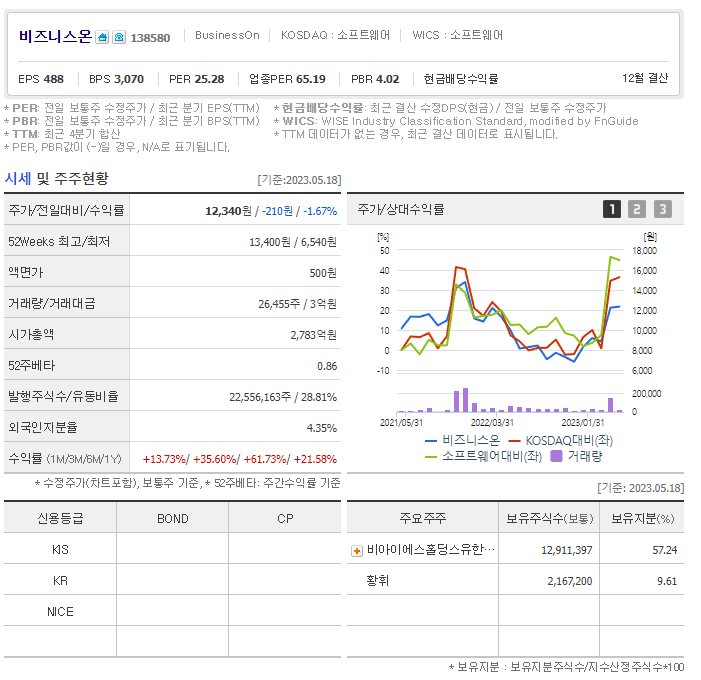Screen dimensions: 701x680
Task: Select ownership percentage 57.24
Action: (x=664, y=550)
